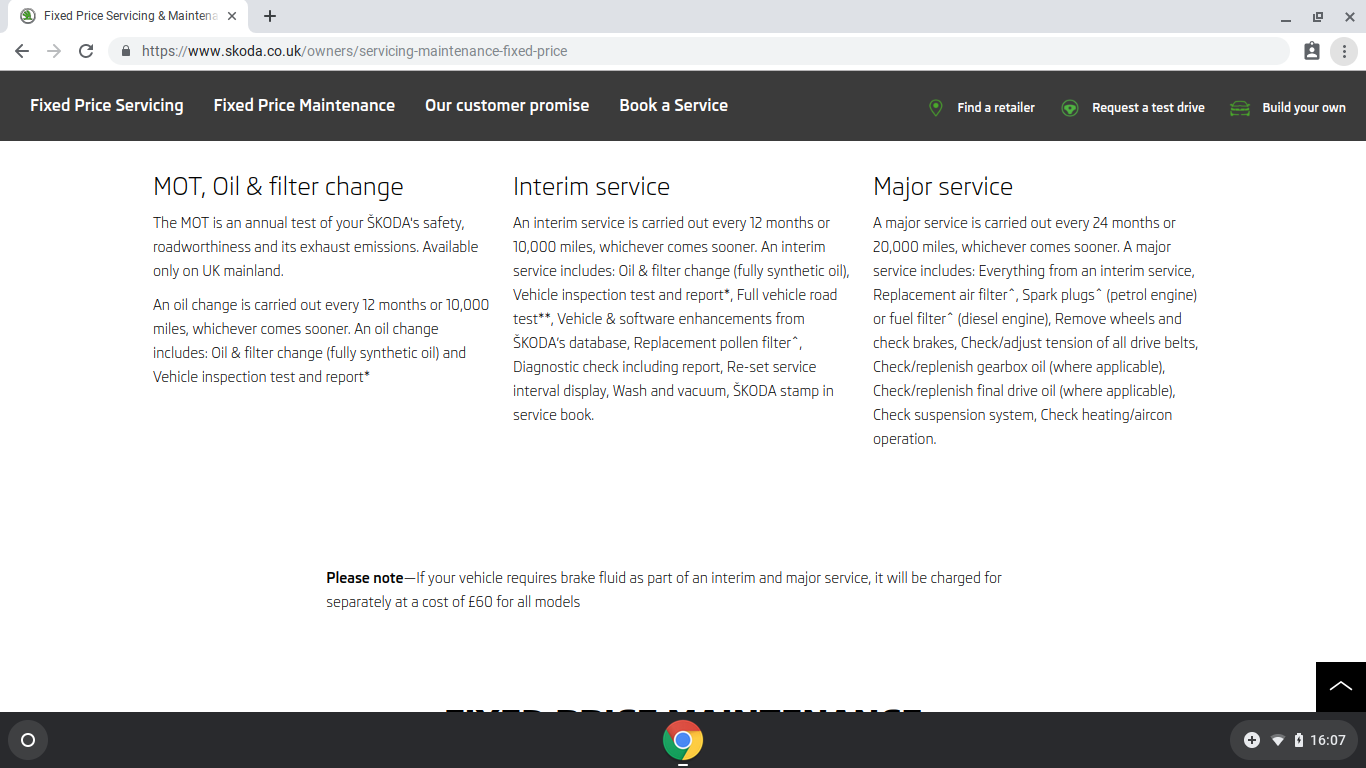The width and height of the screenshot is (1366, 768).
Task: Click the 'operation.' text in Major service
Action: [904, 439]
